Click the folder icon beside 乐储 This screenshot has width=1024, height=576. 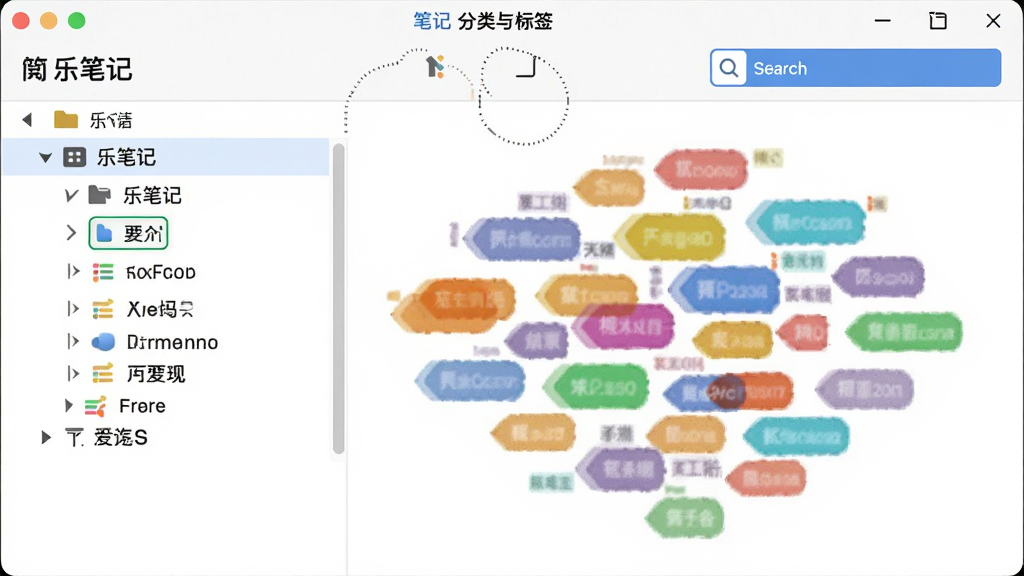[x=66, y=120]
